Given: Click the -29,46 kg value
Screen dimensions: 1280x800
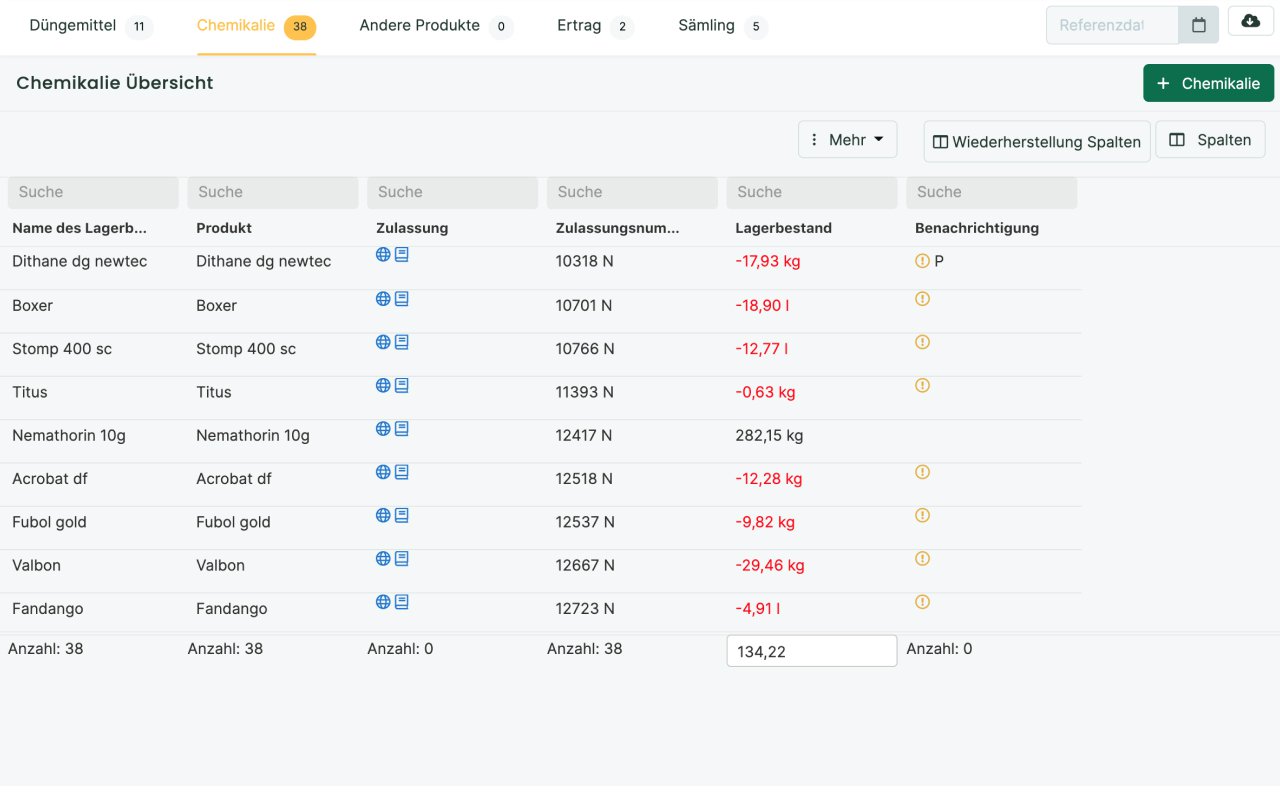Looking at the screenshot, I should (769, 565).
